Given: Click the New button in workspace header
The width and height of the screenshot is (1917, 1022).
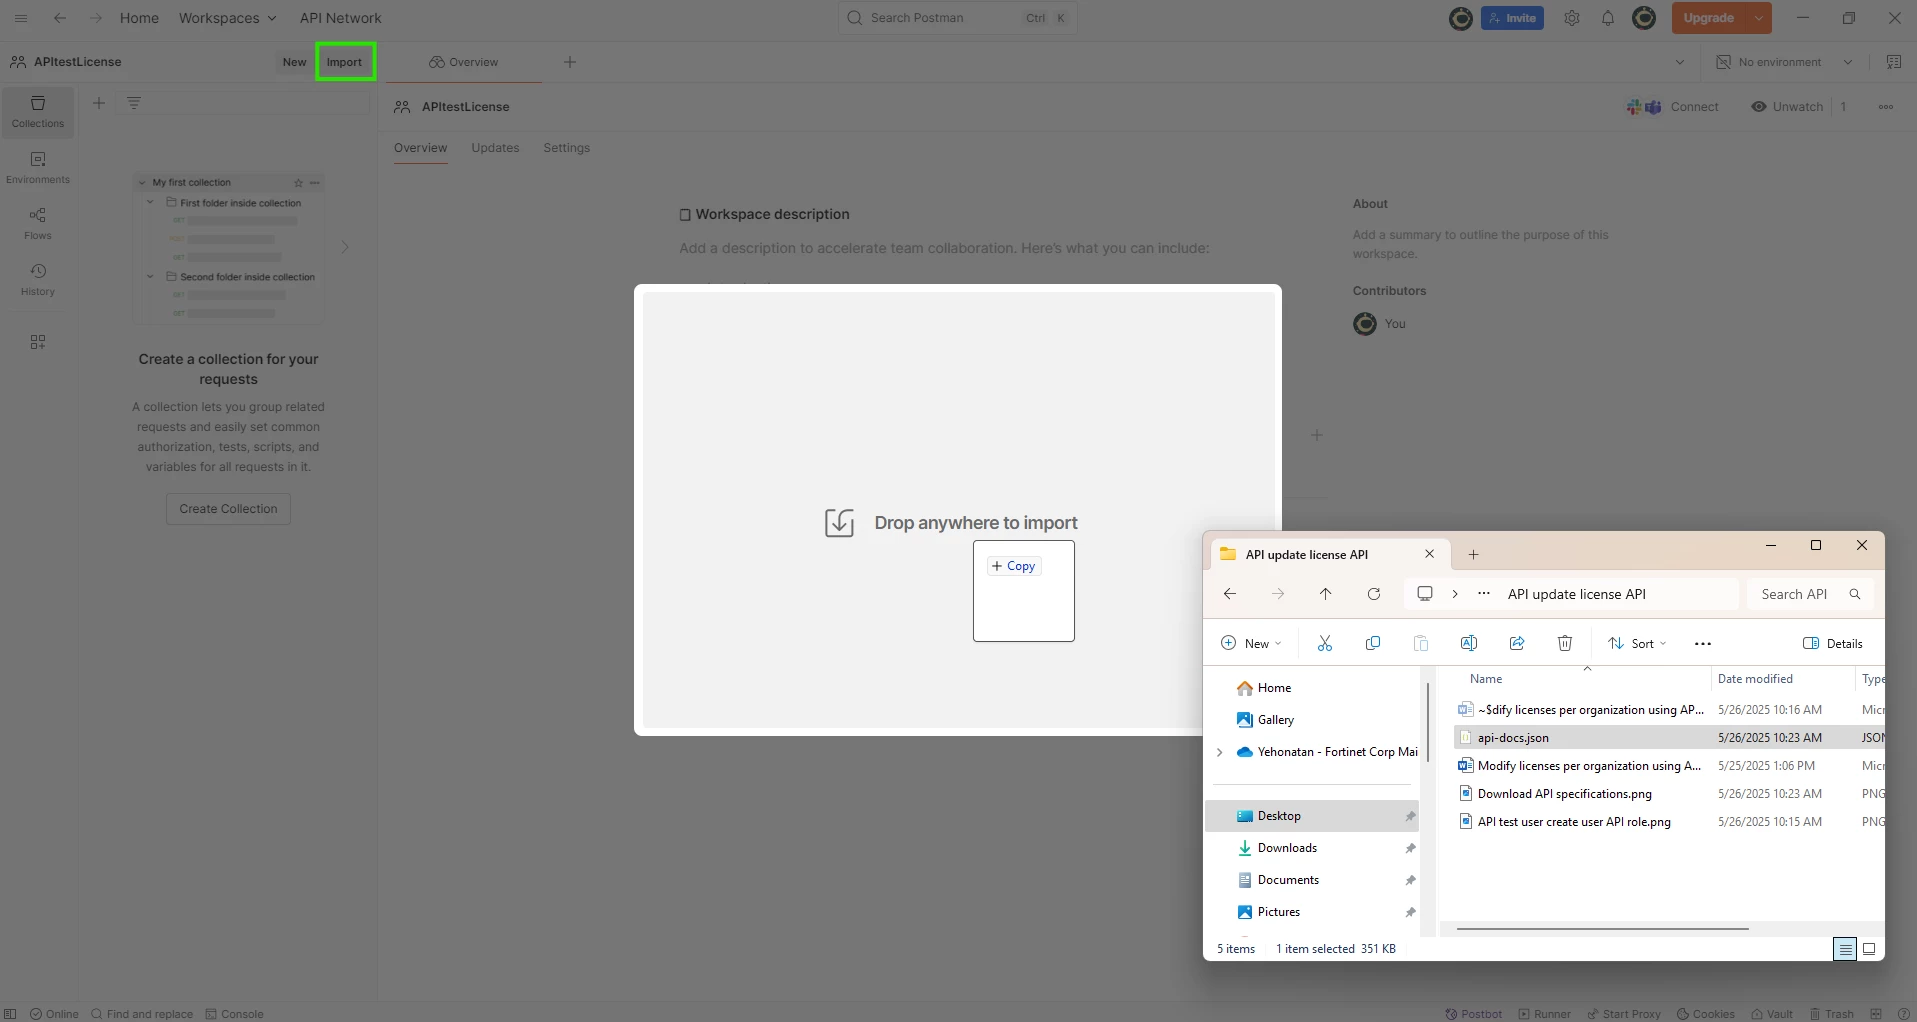Looking at the screenshot, I should point(294,62).
